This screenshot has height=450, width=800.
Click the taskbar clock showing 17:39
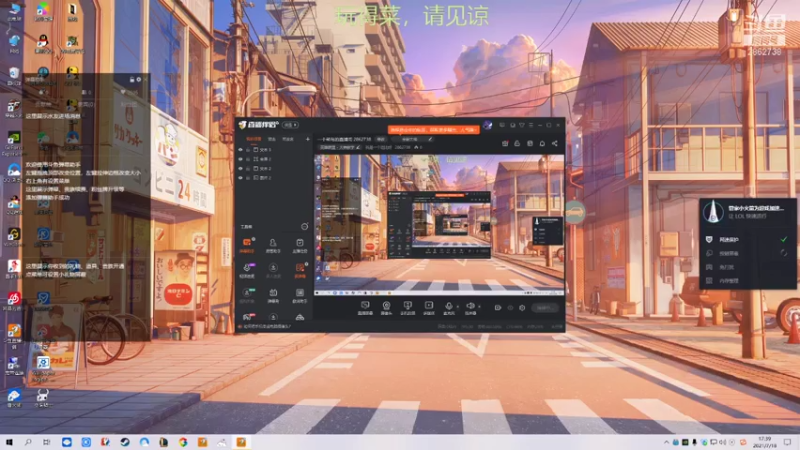tap(764, 442)
